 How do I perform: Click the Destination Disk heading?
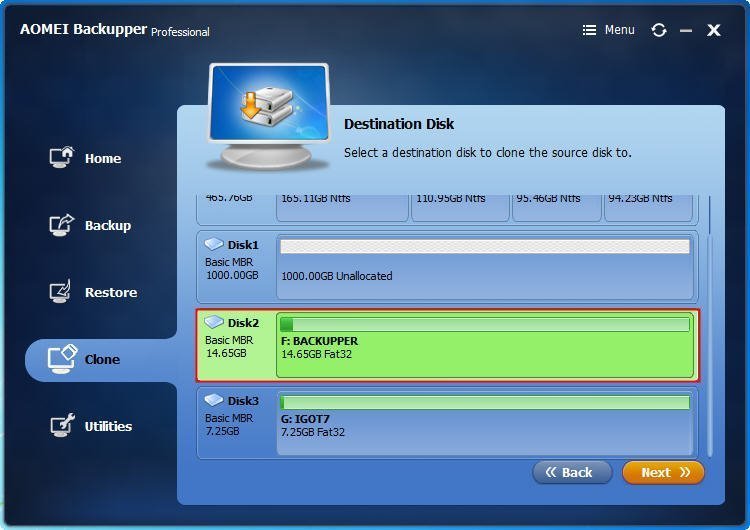[x=399, y=124]
